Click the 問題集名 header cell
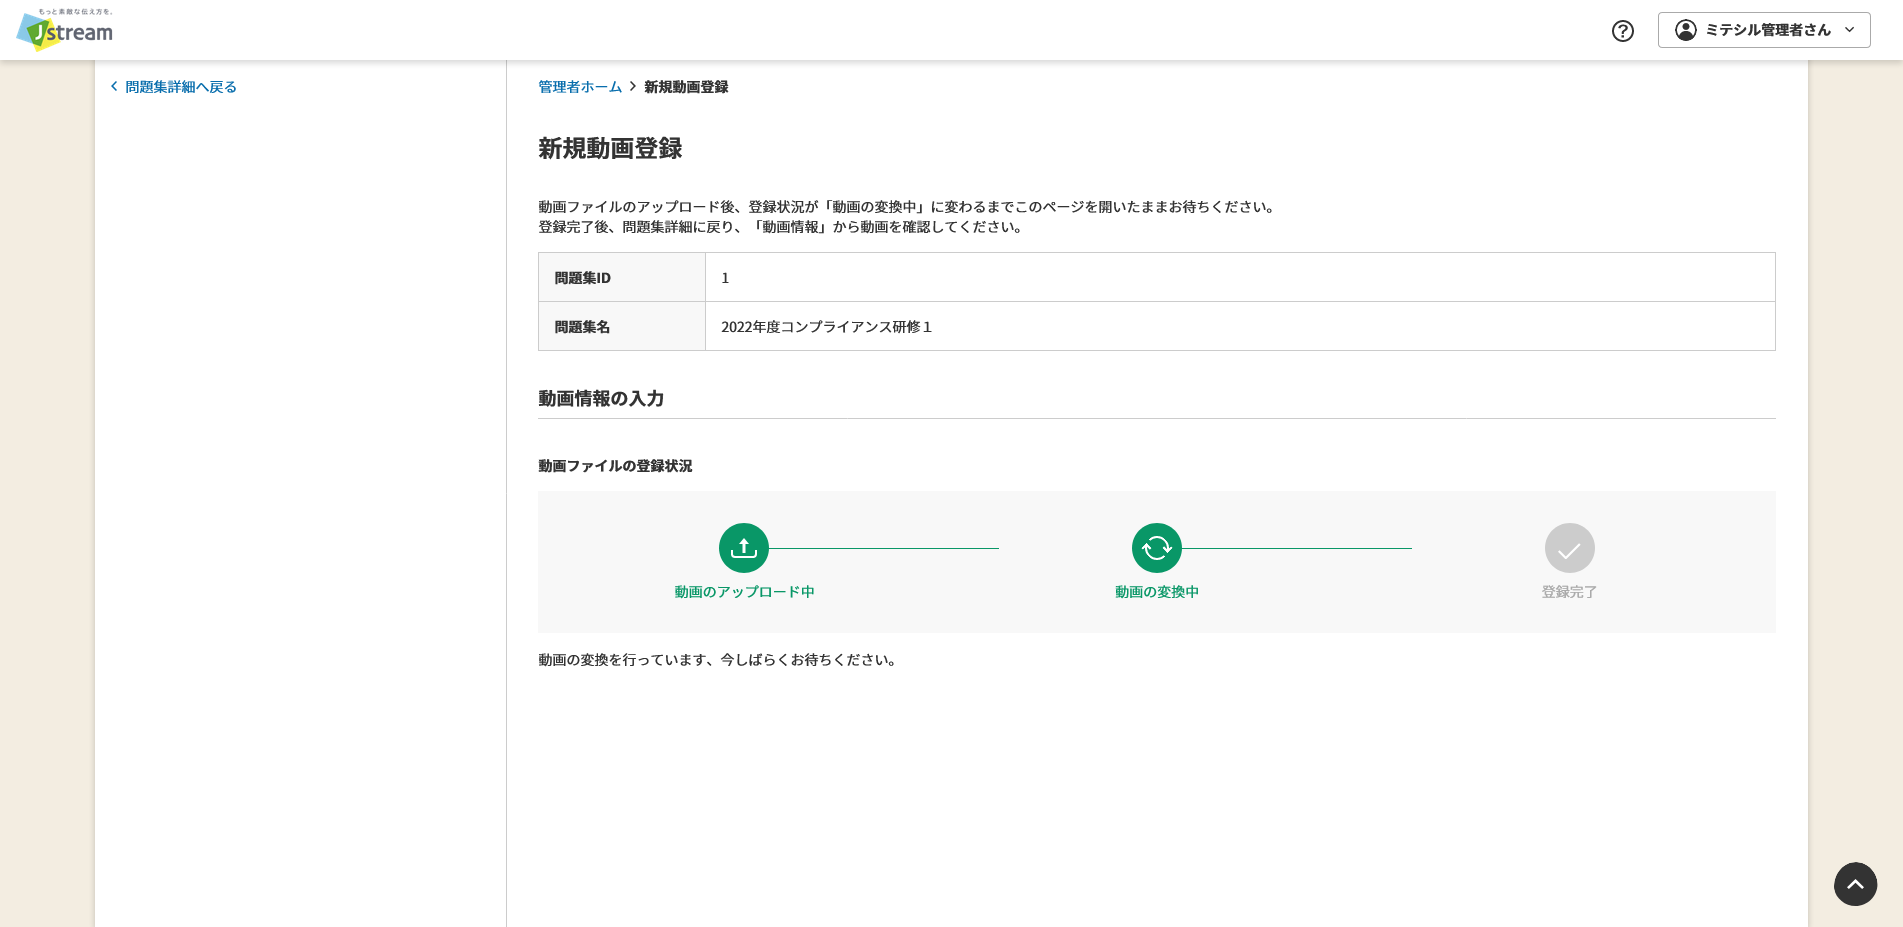The image size is (1903, 927). [622, 326]
